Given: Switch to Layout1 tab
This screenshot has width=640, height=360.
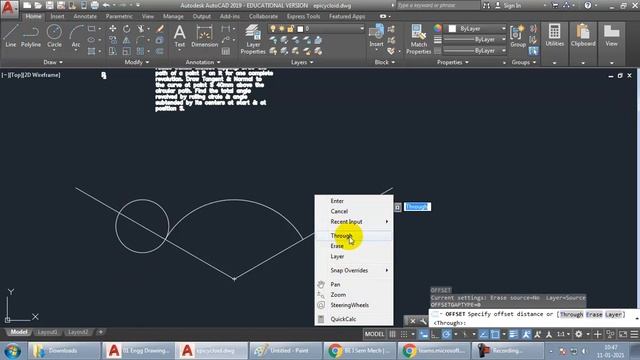Looking at the screenshot, I should click(47, 332).
